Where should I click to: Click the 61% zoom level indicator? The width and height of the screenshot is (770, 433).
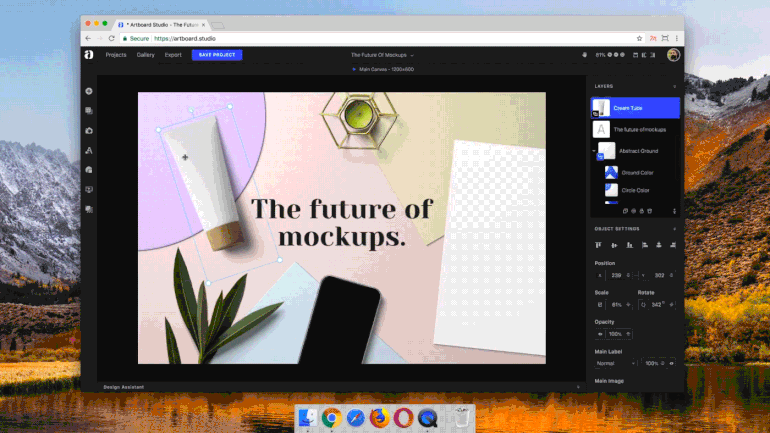tap(601, 55)
